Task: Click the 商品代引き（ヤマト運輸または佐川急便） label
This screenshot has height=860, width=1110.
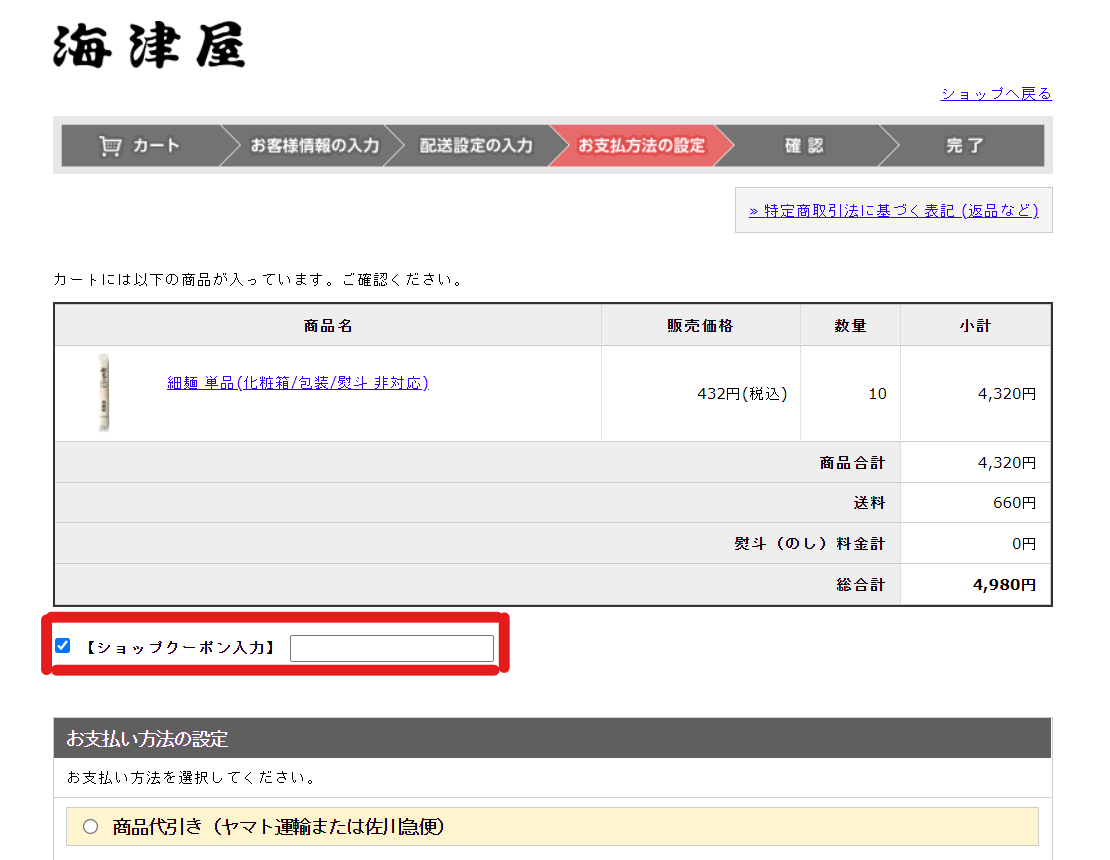Action: tap(278, 827)
